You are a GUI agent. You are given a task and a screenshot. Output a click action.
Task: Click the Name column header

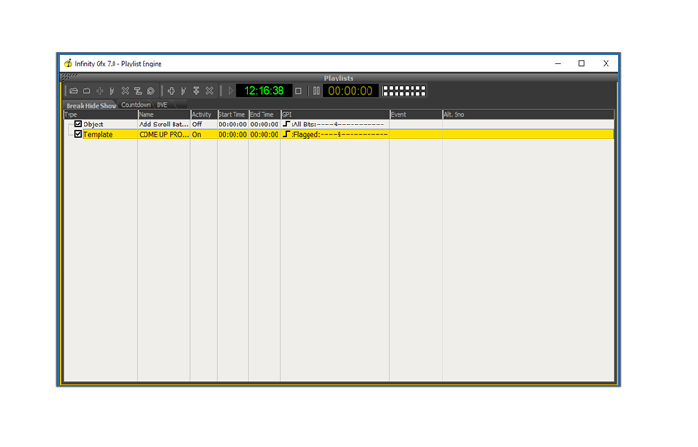164,114
